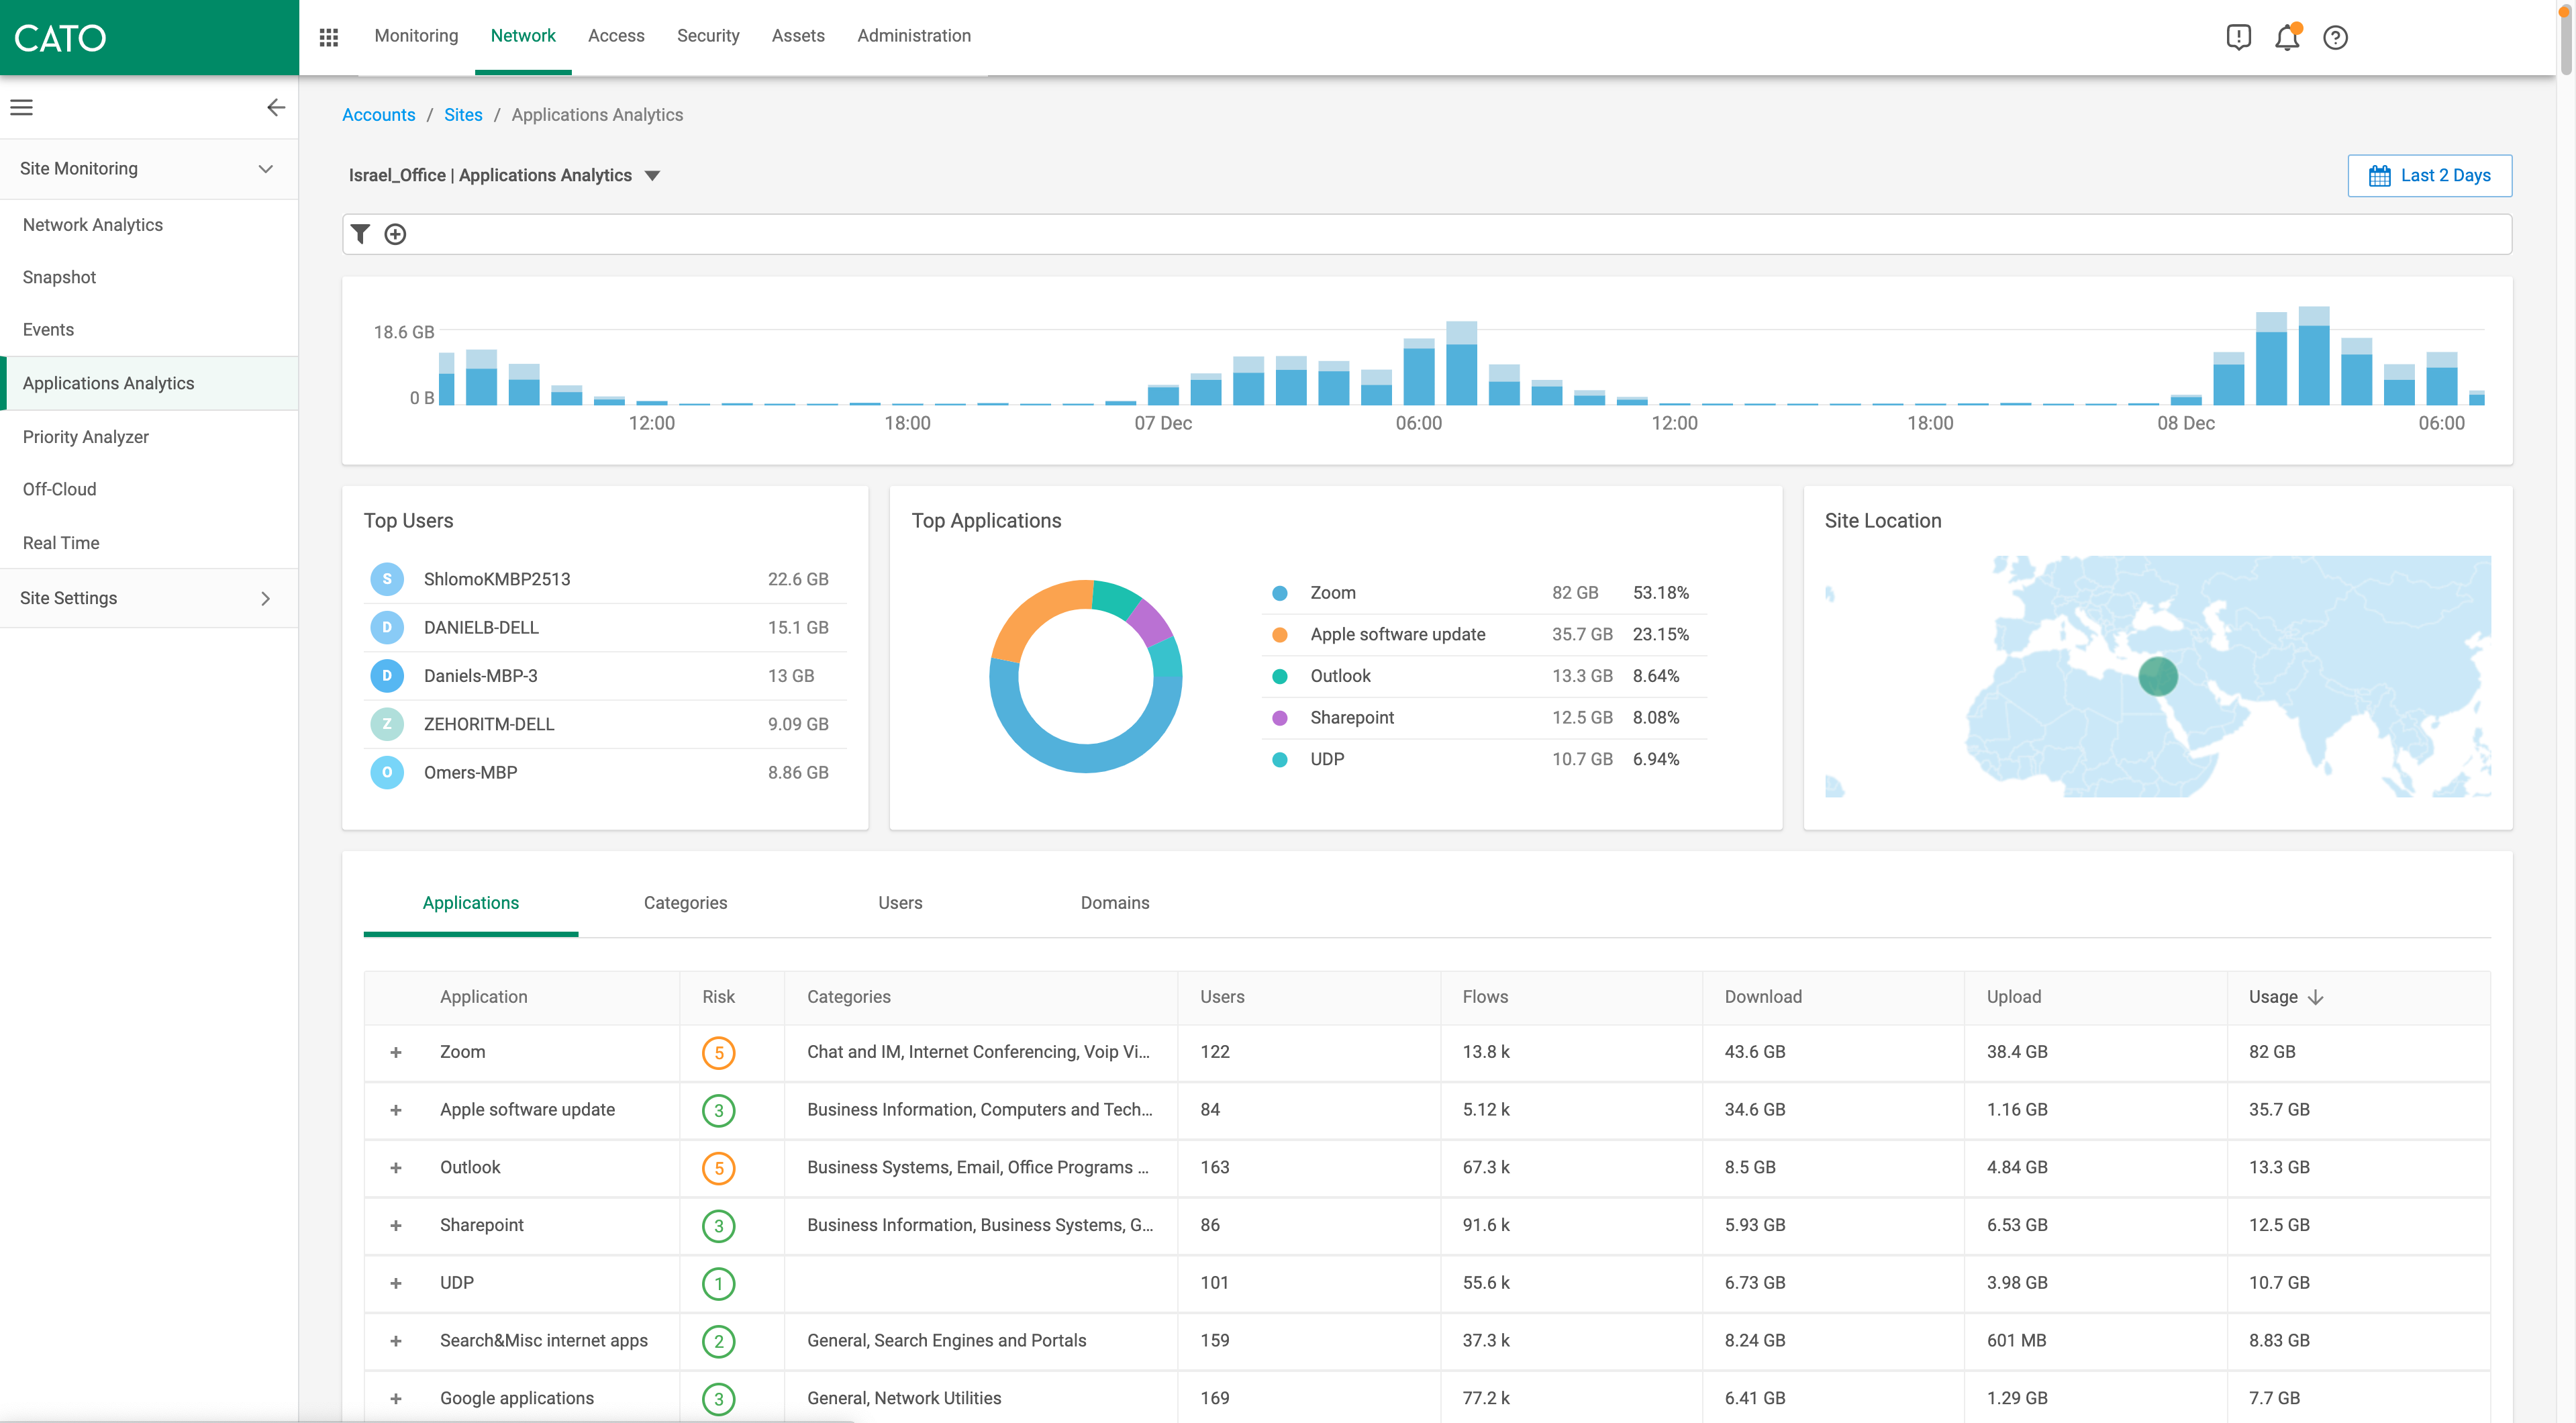Expand the Zoom application row
This screenshot has width=2576, height=1423.
[396, 1052]
